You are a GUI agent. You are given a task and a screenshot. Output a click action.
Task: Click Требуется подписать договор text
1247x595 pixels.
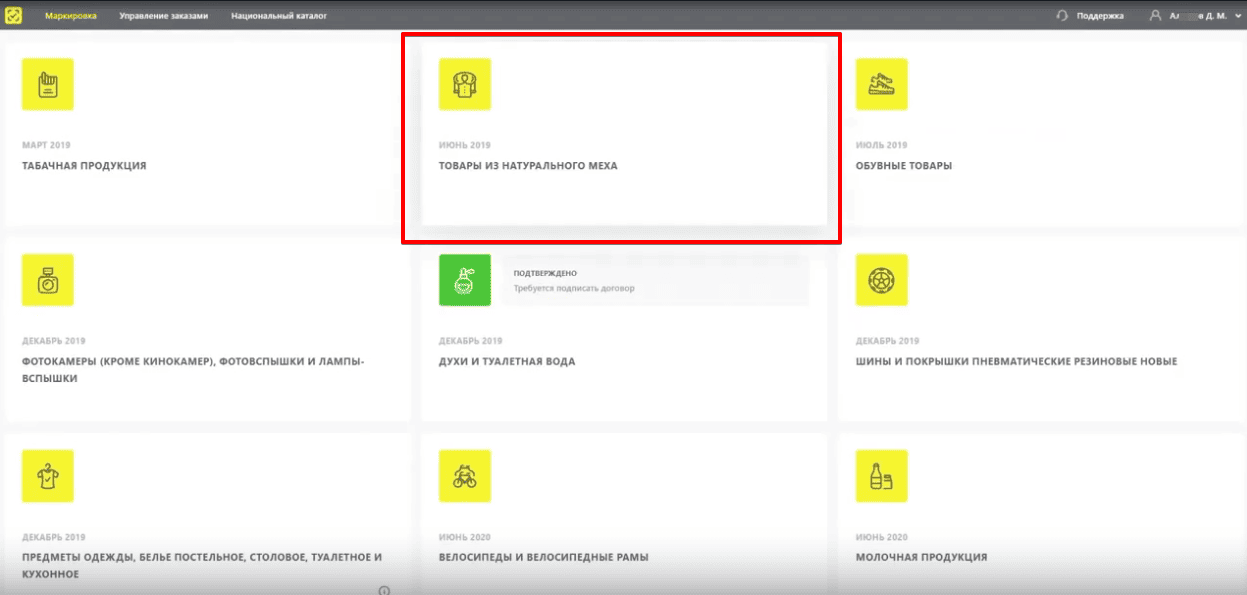pyautogui.click(x=574, y=288)
